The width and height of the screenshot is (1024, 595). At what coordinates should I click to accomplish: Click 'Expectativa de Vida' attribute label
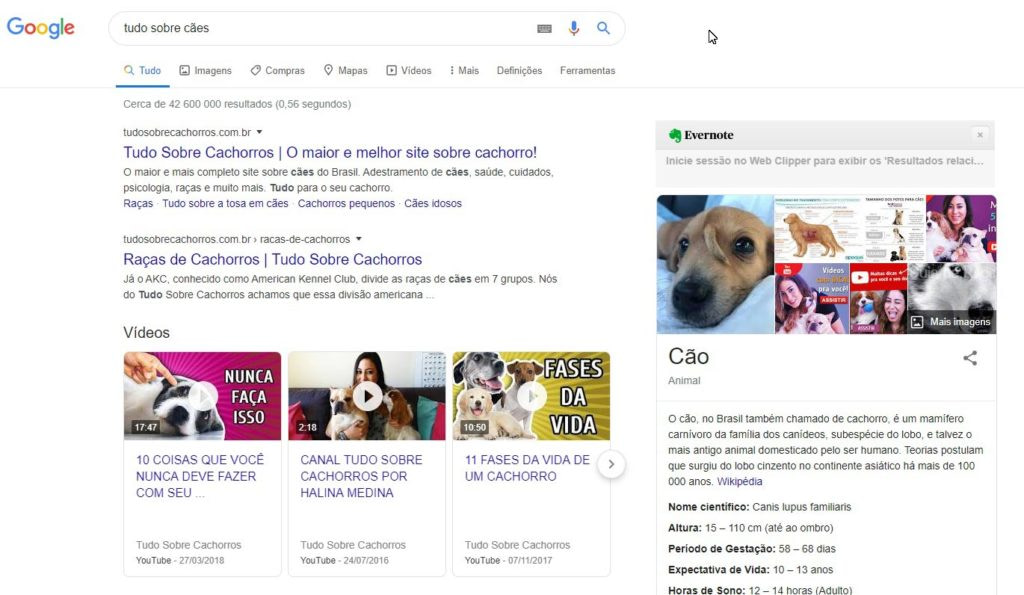[x=718, y=570]
